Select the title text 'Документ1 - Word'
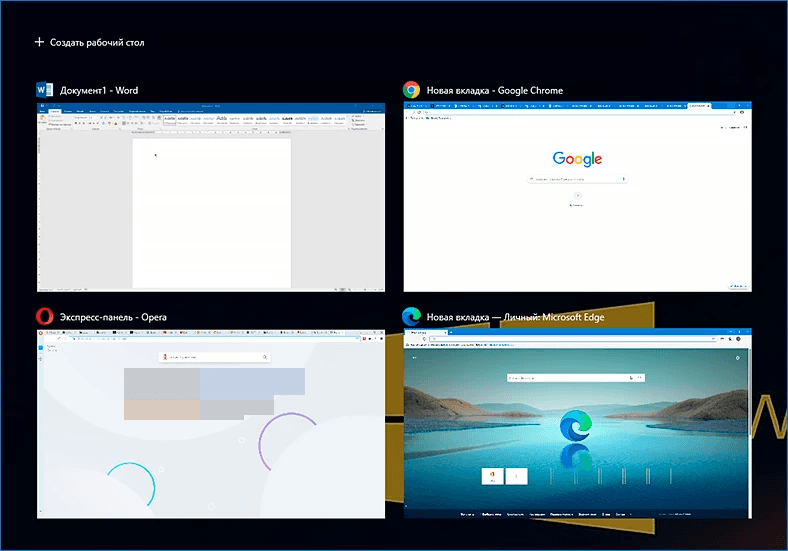This screenshot has width=788, height=551. coord(99,90)
